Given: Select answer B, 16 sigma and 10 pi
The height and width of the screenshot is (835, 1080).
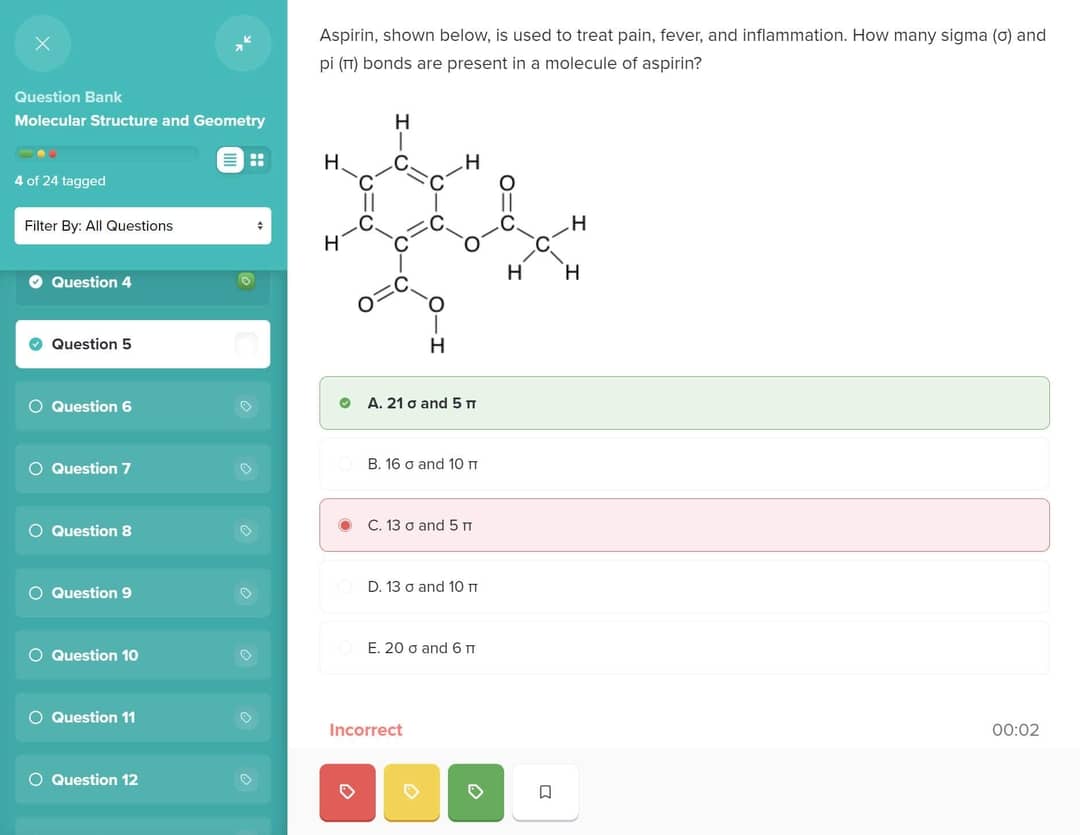Looking at the screenshot, I should [x=684, y=463].
